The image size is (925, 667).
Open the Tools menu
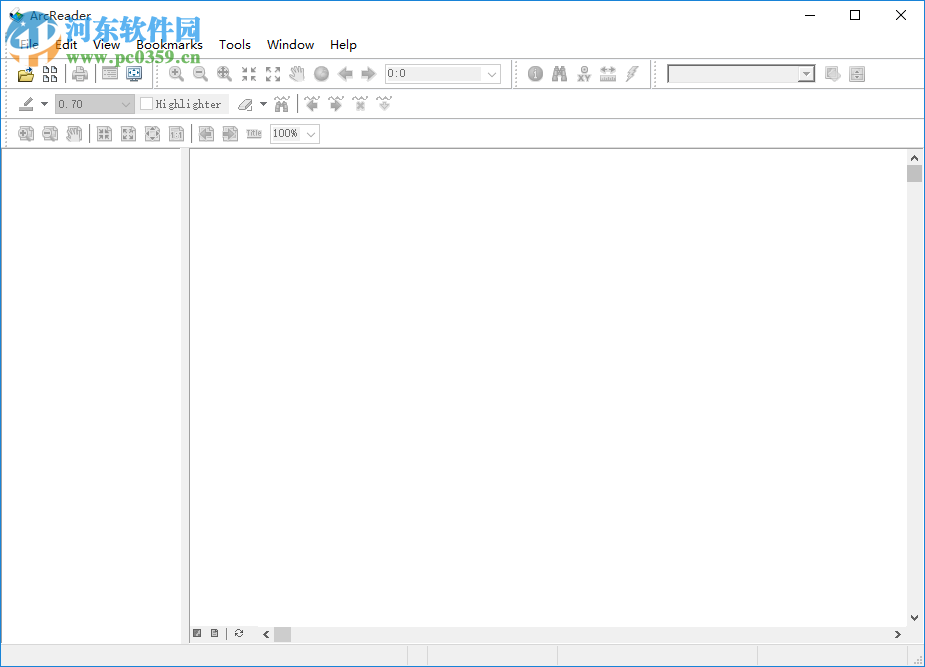[235, 44]
